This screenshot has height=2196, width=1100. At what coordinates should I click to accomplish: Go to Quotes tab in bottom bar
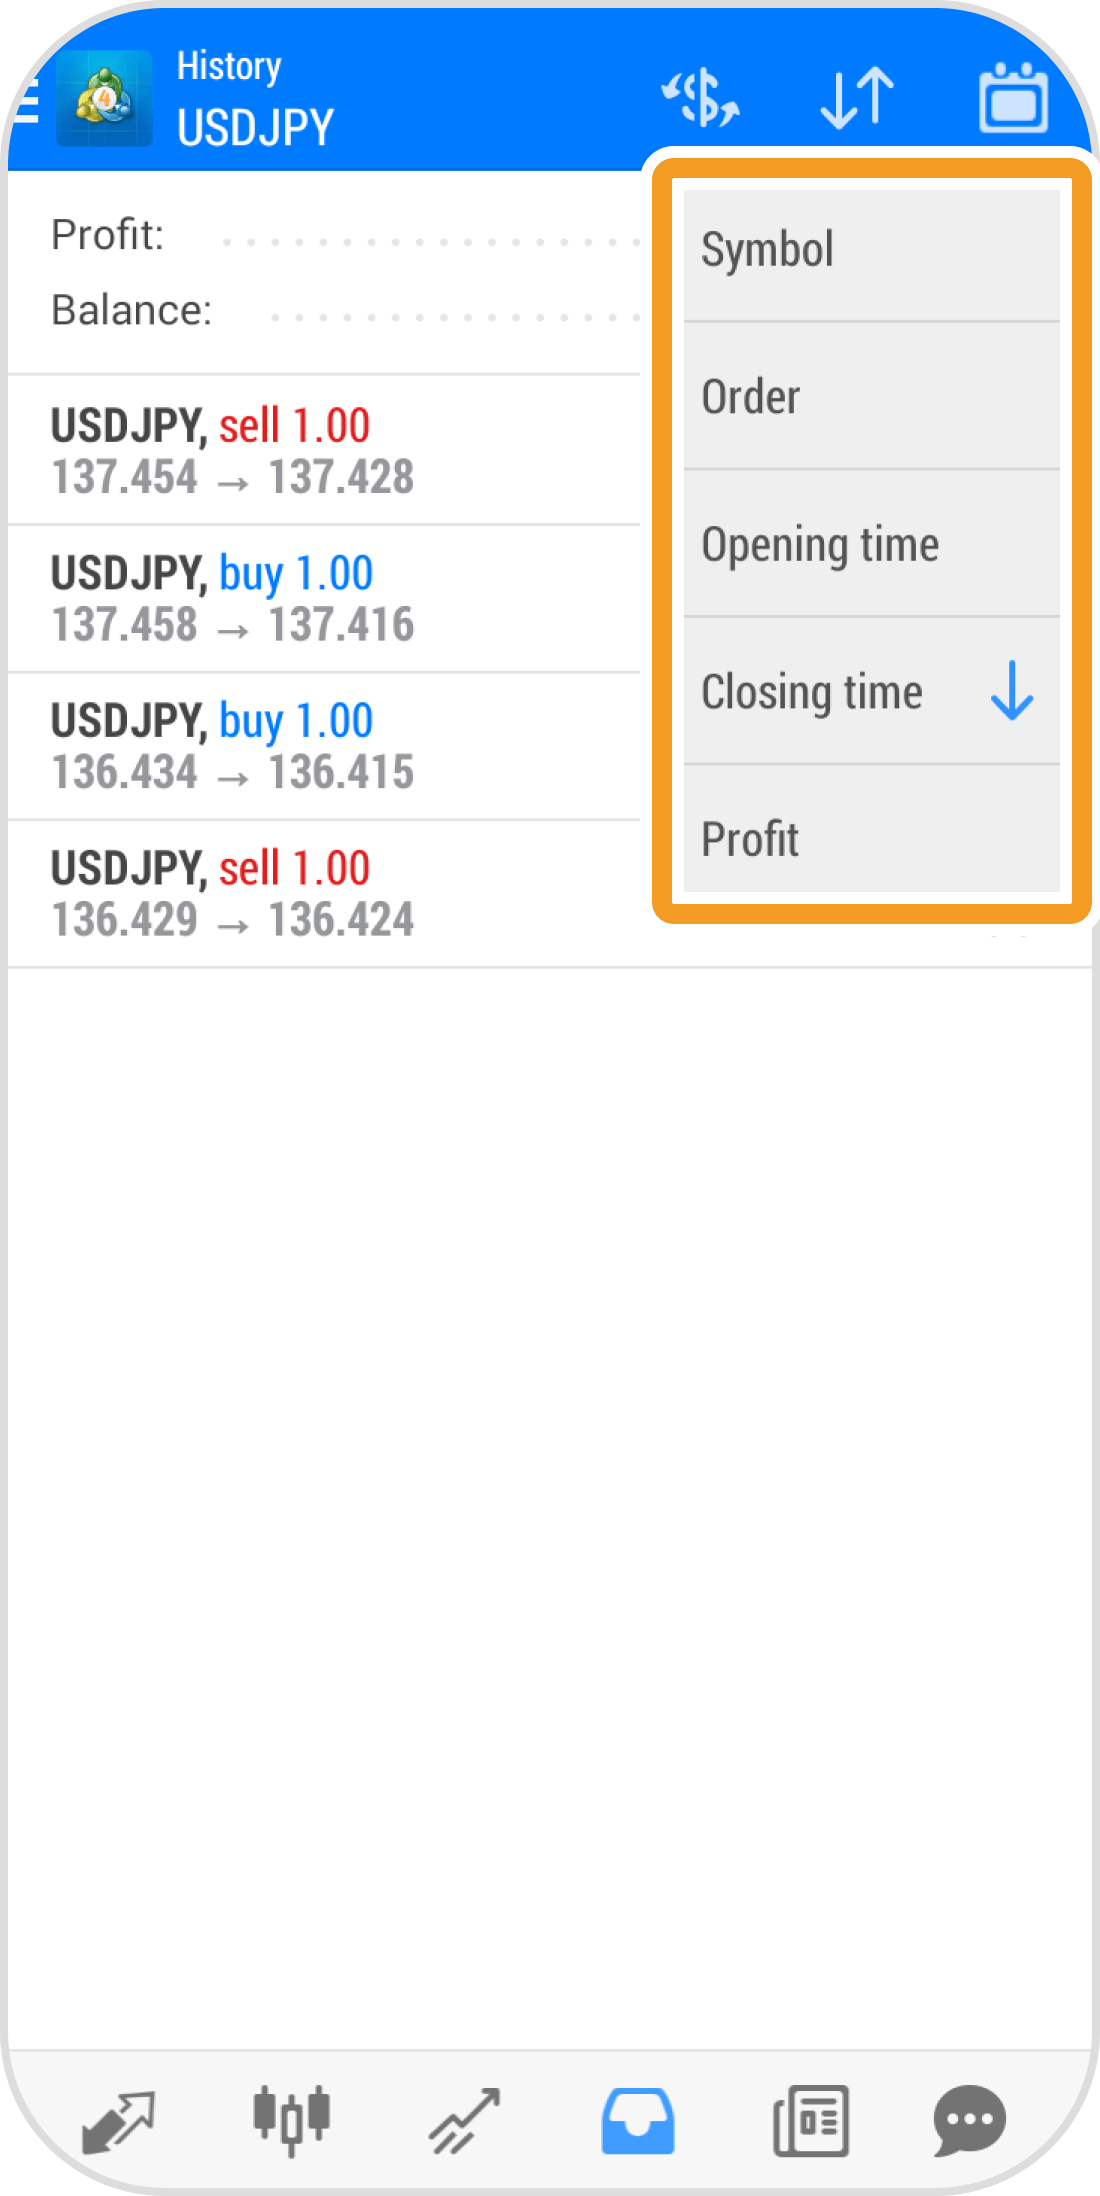tap(118, 2120)
